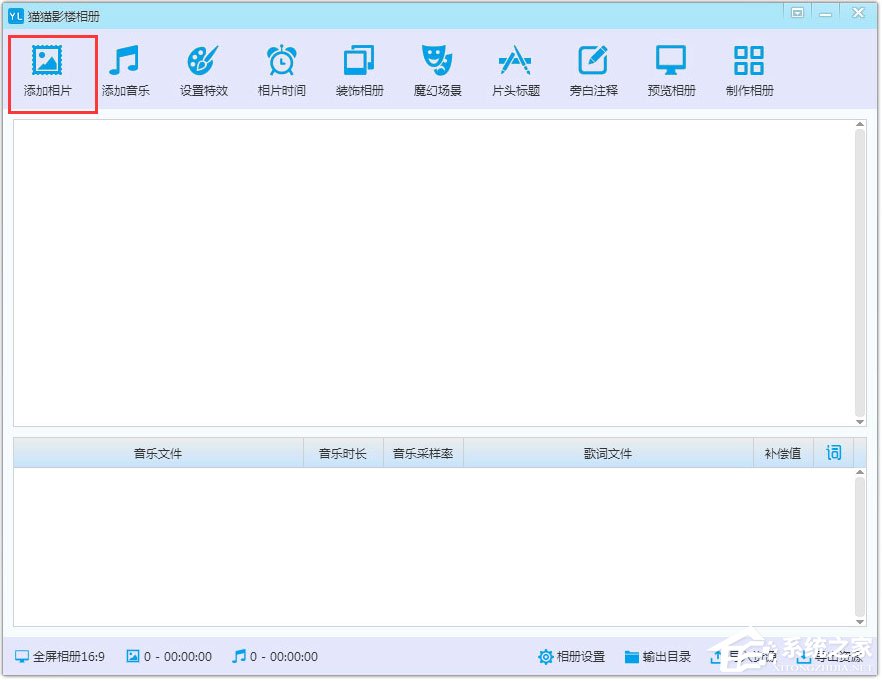Click the 导出资源 export button
Screen dimensions: 882x681
(x=829, y=657)
